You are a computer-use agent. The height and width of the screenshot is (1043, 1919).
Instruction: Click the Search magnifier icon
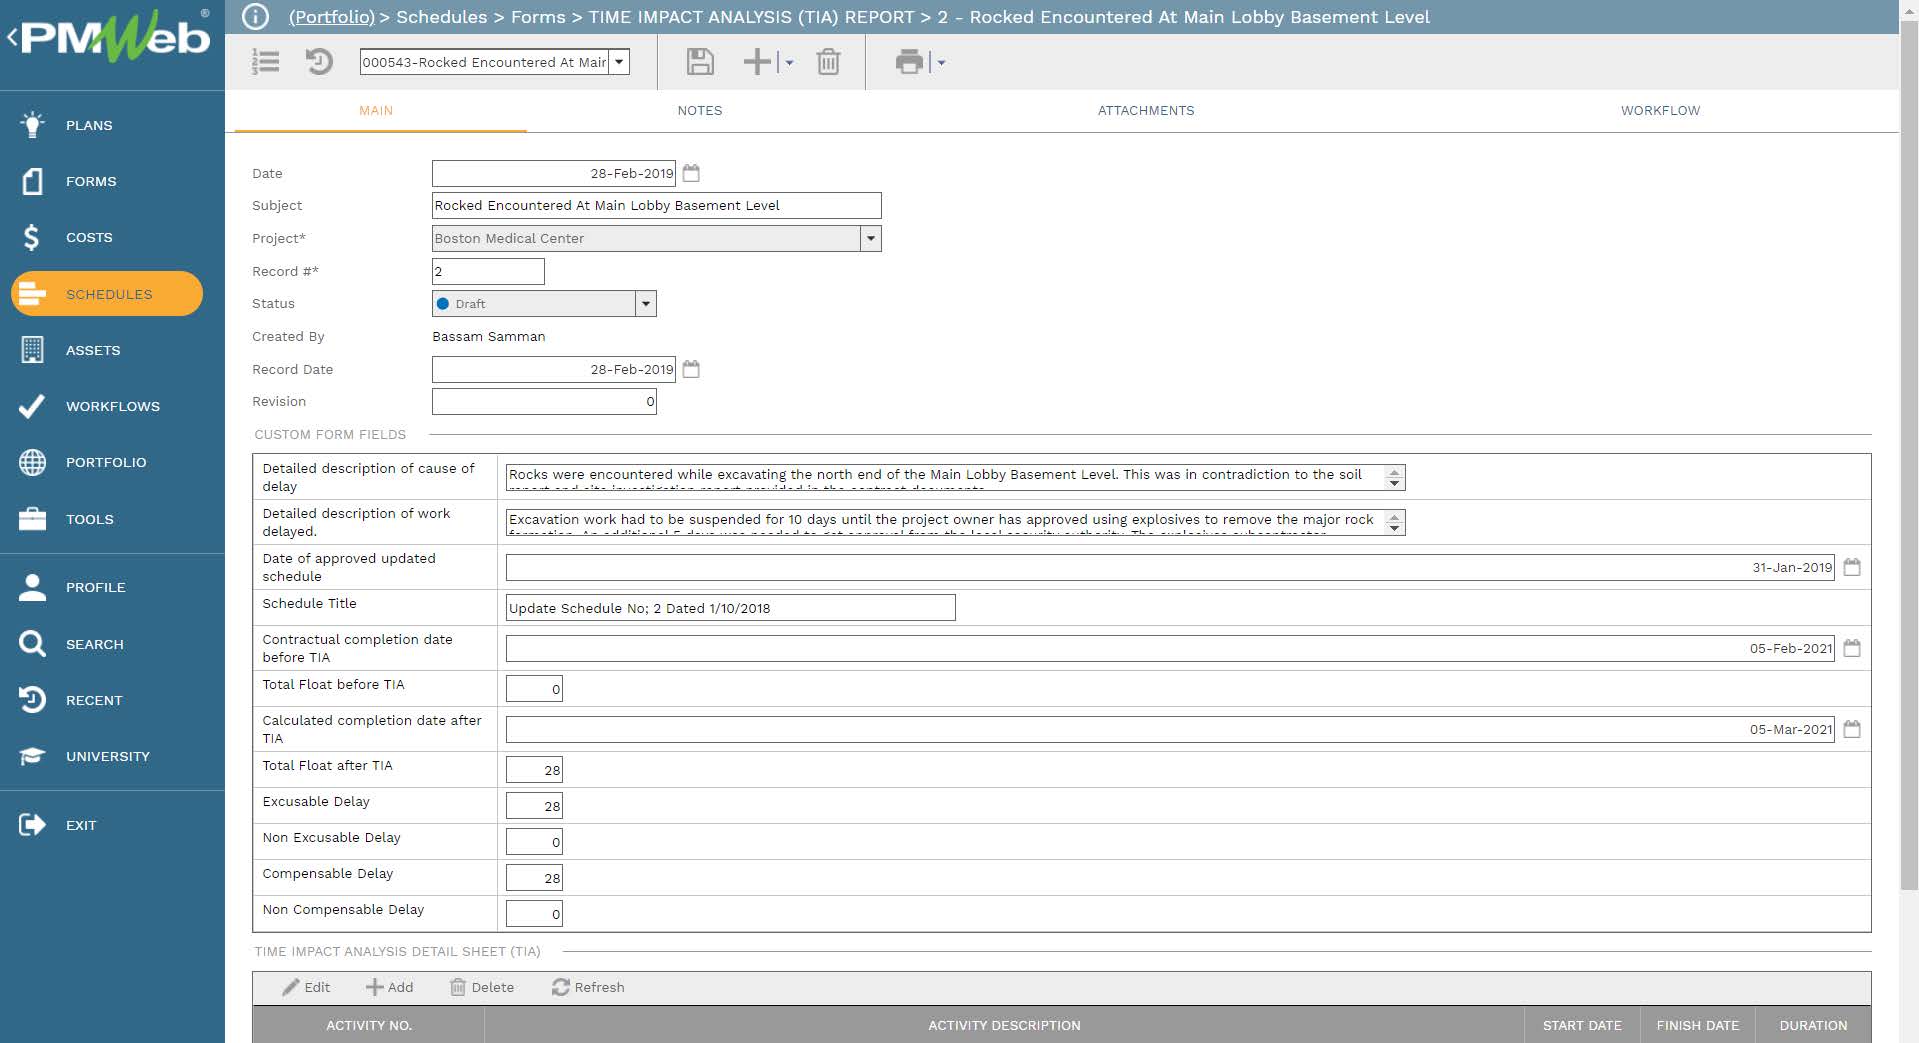coord(32,644)
